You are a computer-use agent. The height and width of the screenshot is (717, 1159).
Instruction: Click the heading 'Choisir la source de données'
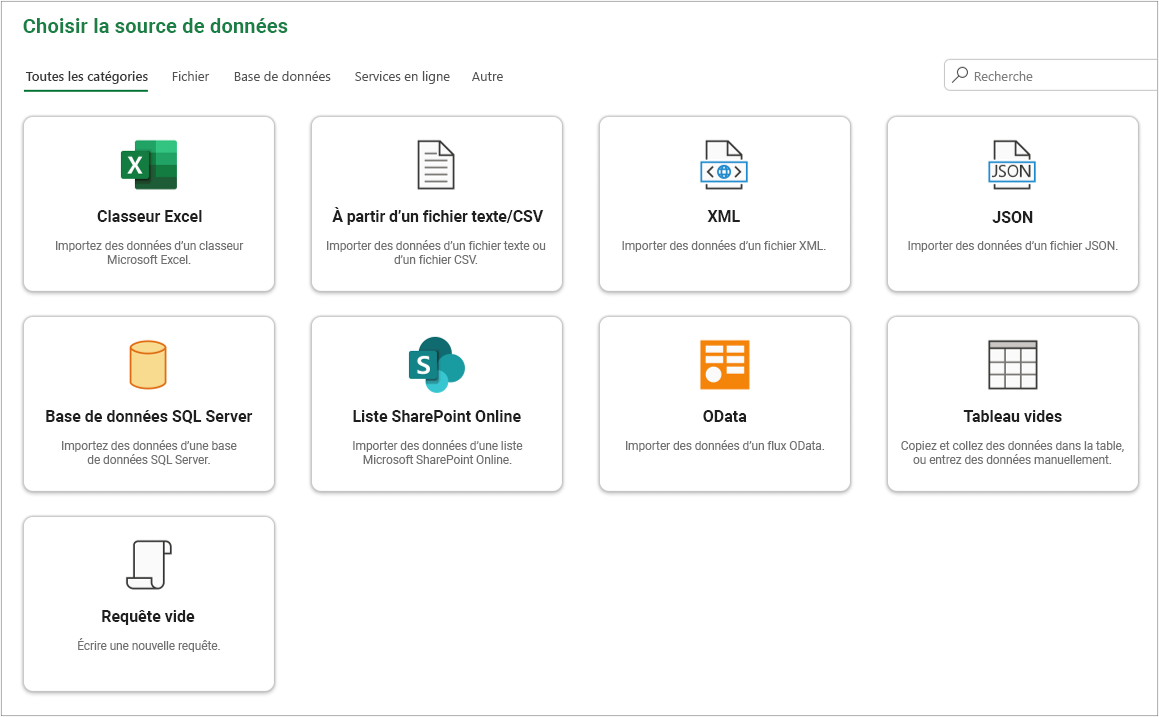[x=155, y=26]
